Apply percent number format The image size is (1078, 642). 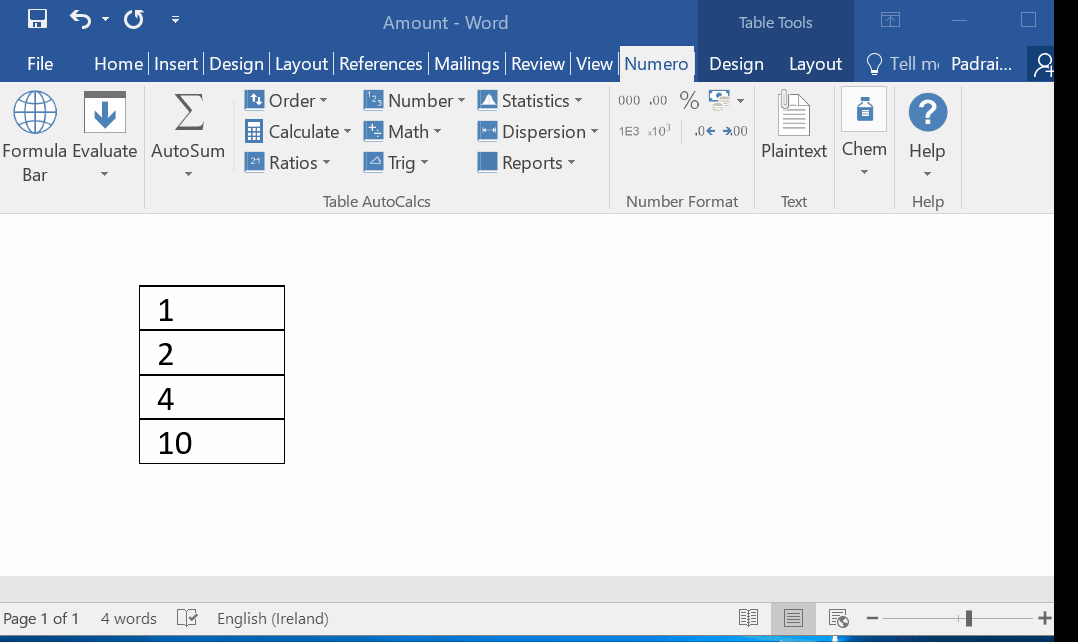tap(689, 100)
